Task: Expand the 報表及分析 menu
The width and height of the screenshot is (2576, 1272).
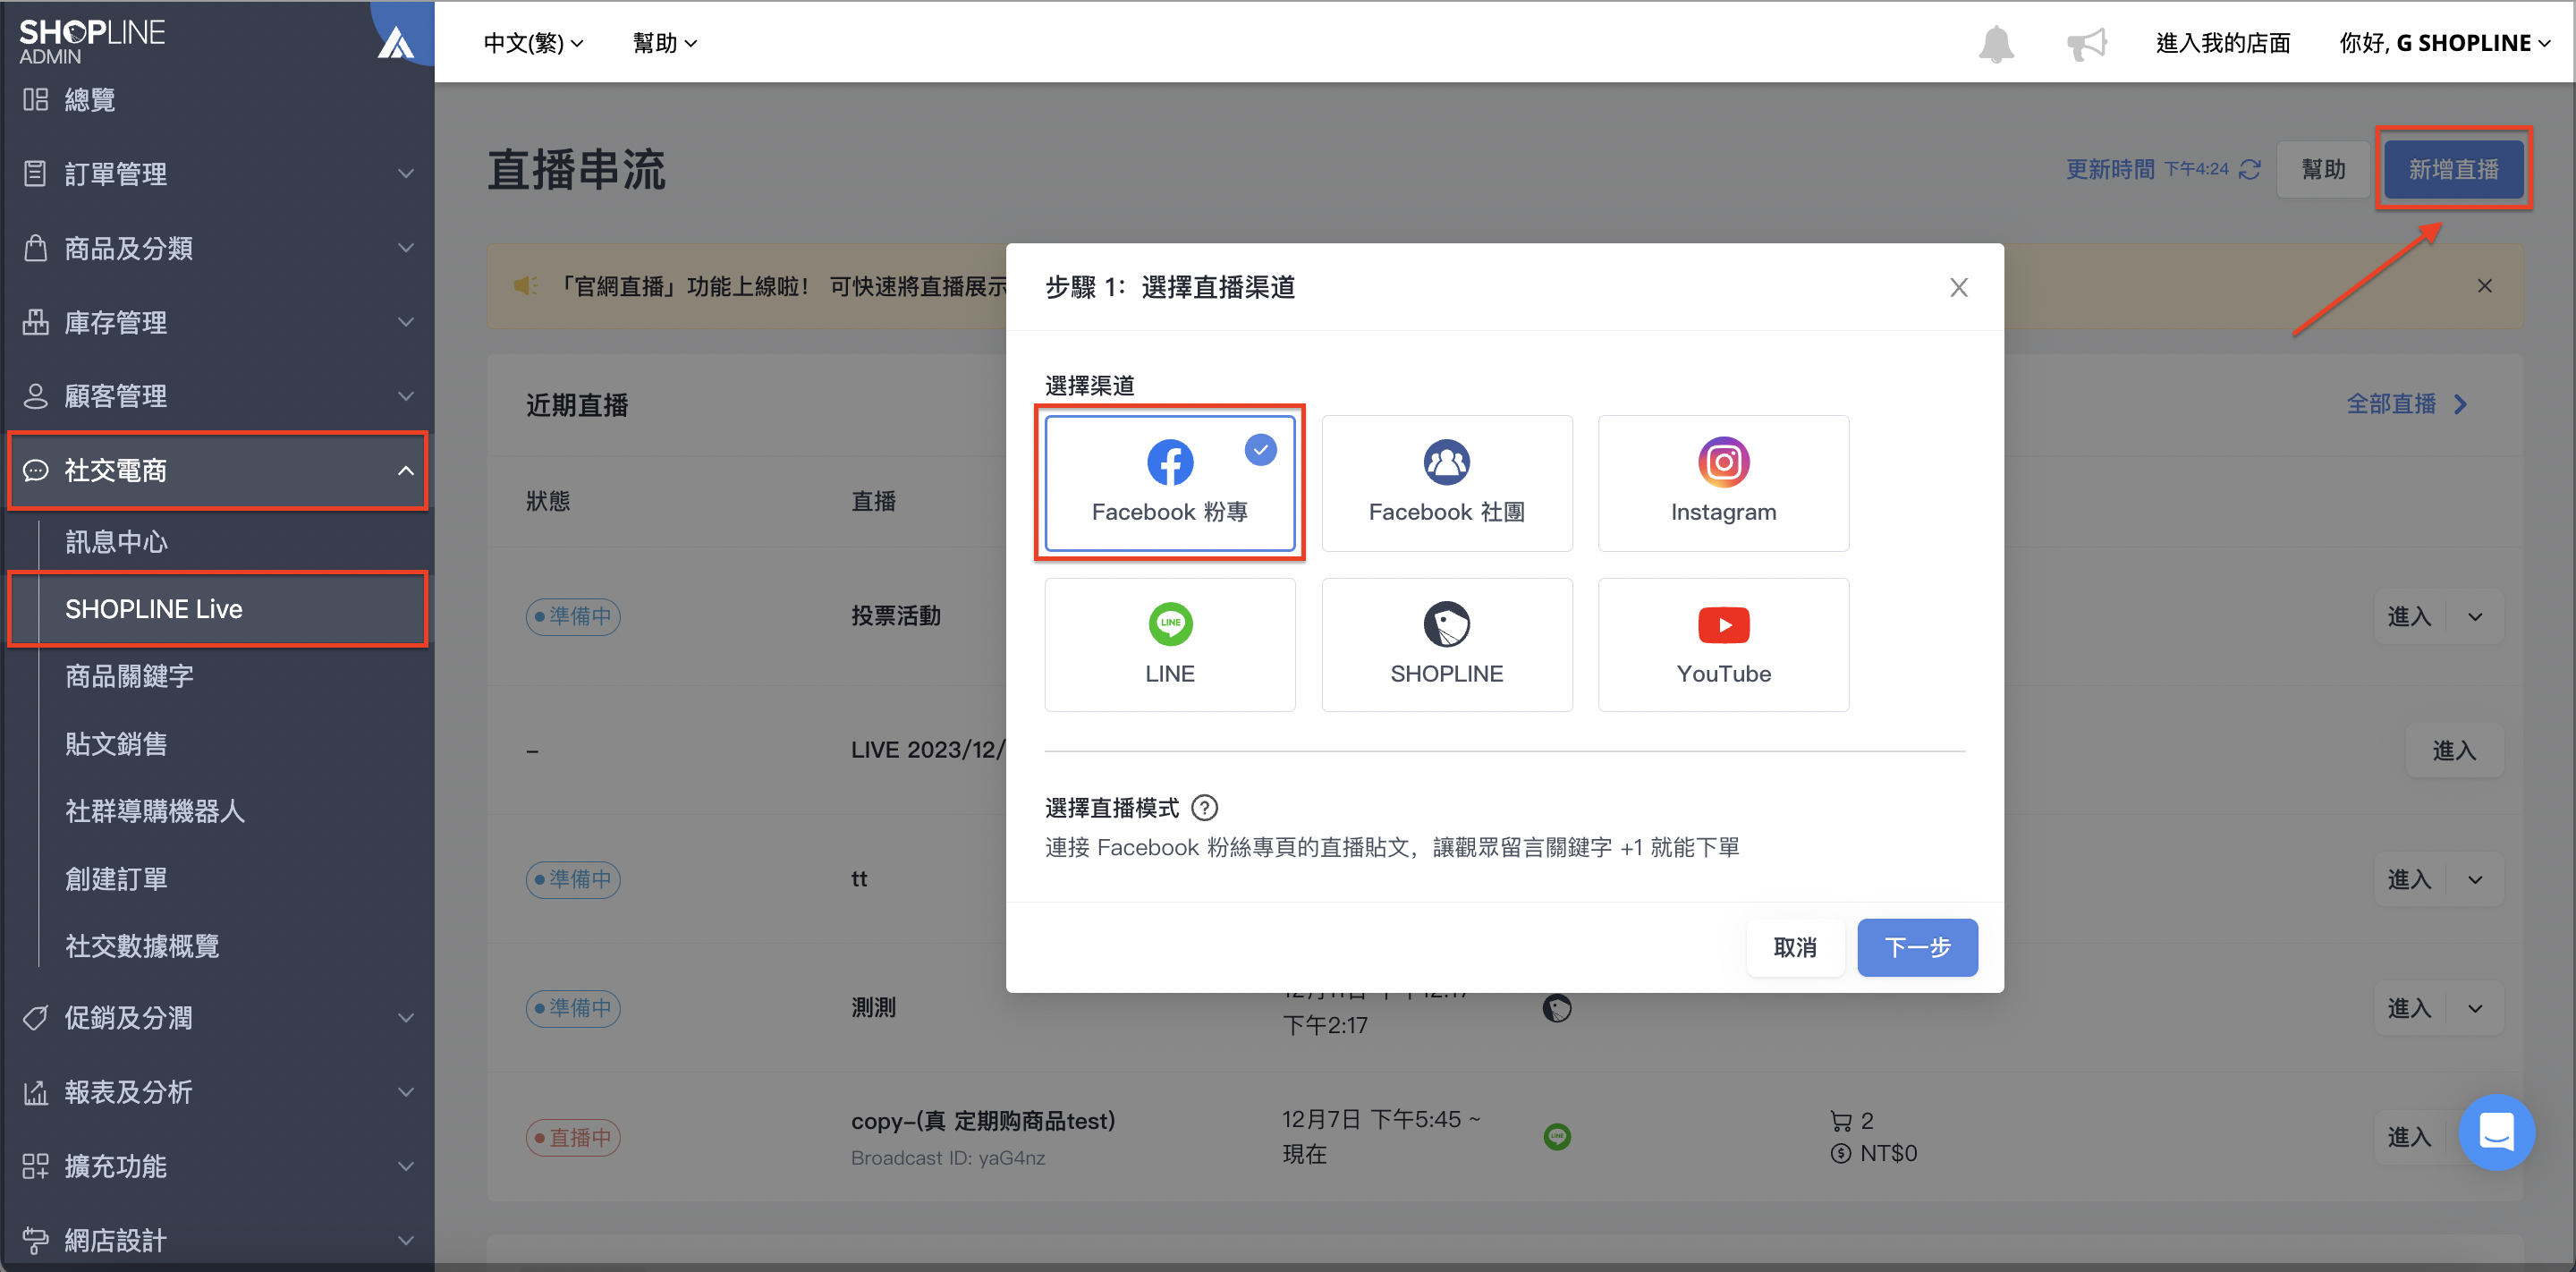Action: pos(217,1092)
